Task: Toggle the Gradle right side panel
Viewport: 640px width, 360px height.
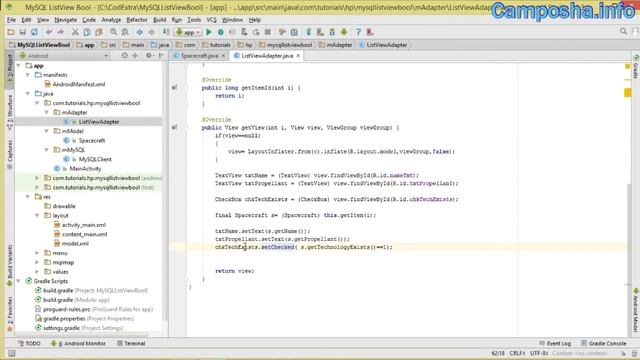Action: [x=636, y=67]
